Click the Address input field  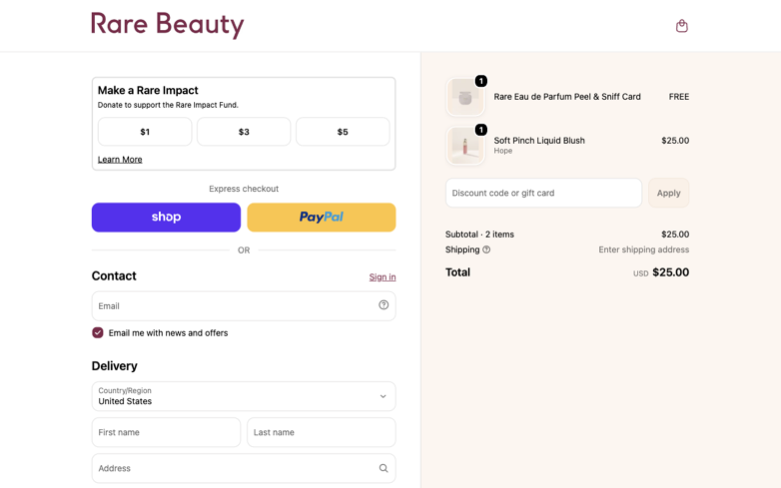tap(244, 468)
